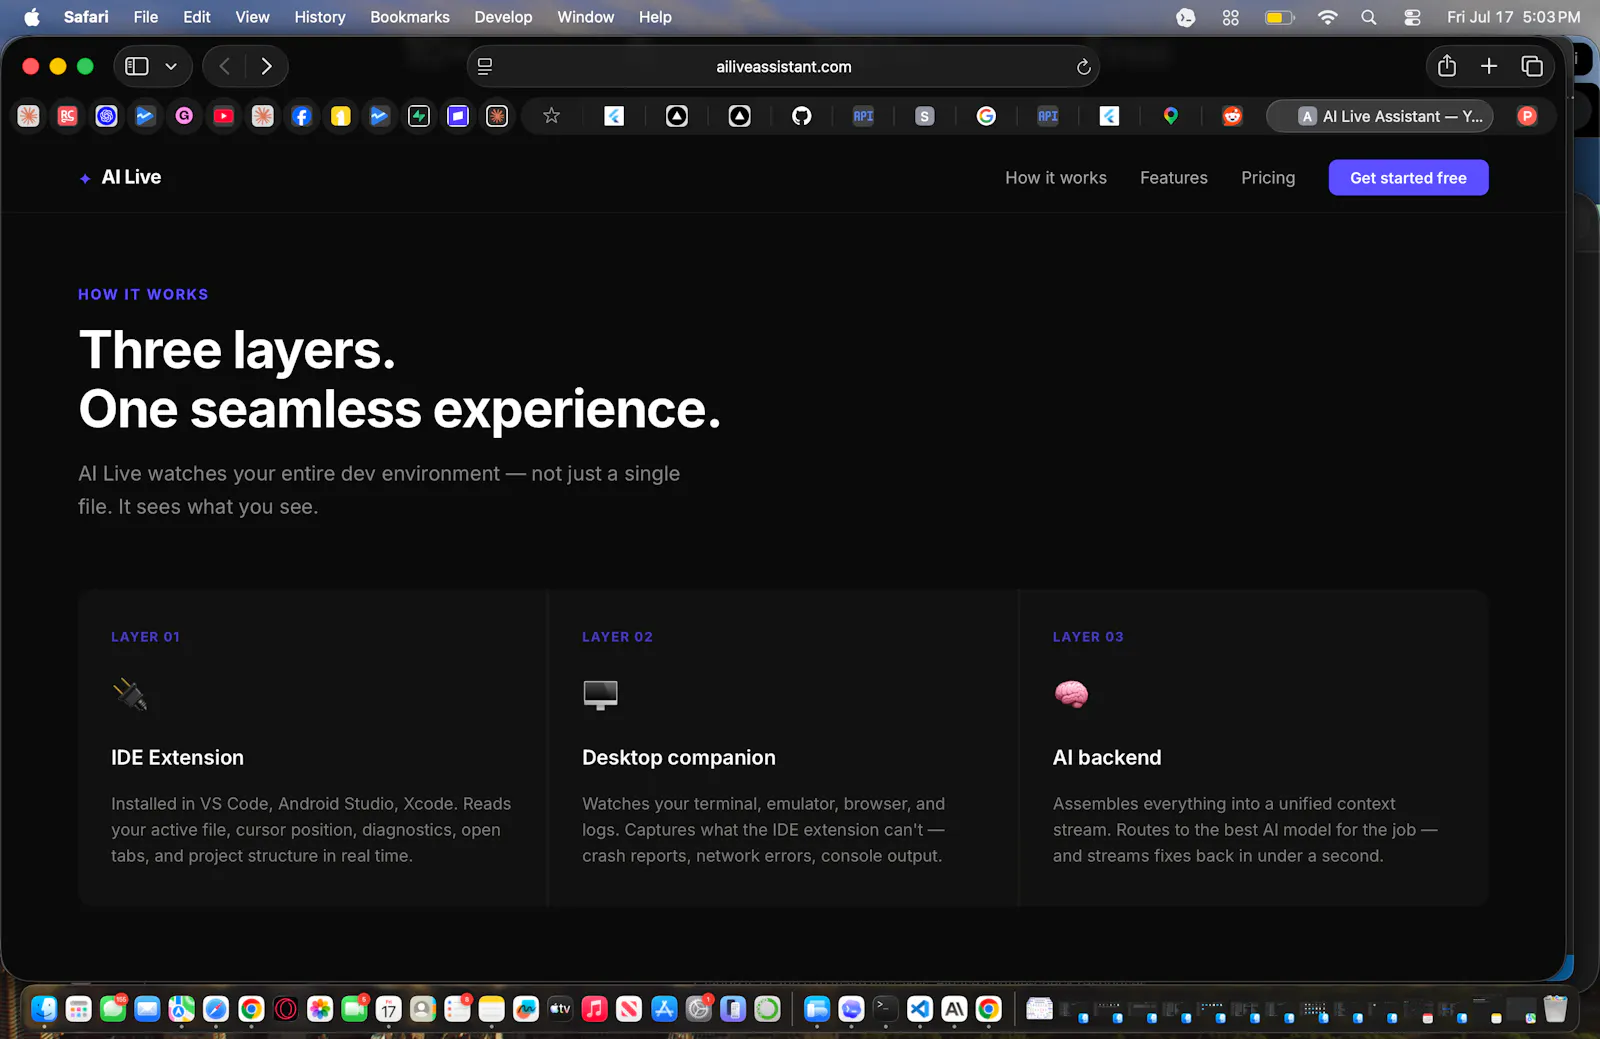The height and width of the screenshot is (1039, 1600).
Task: Toggle the Safari sidebar
Action: click(137, 66)
